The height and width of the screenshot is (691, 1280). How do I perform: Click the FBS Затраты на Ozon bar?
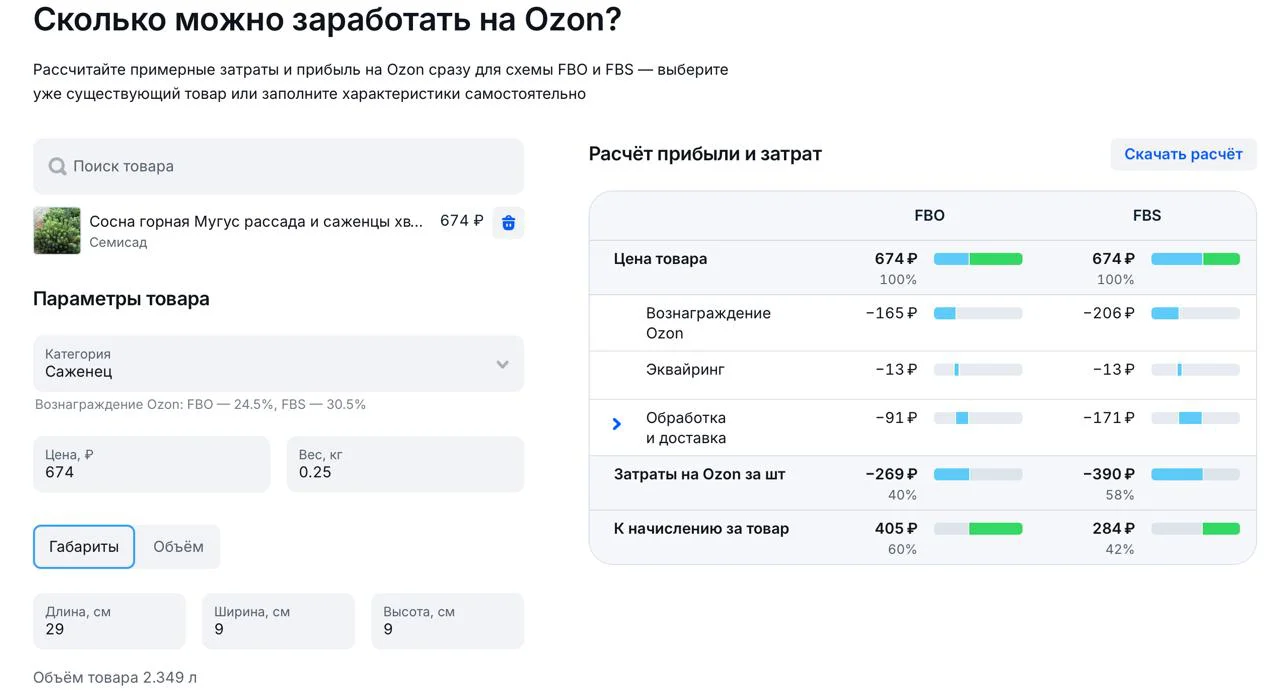1195,474
